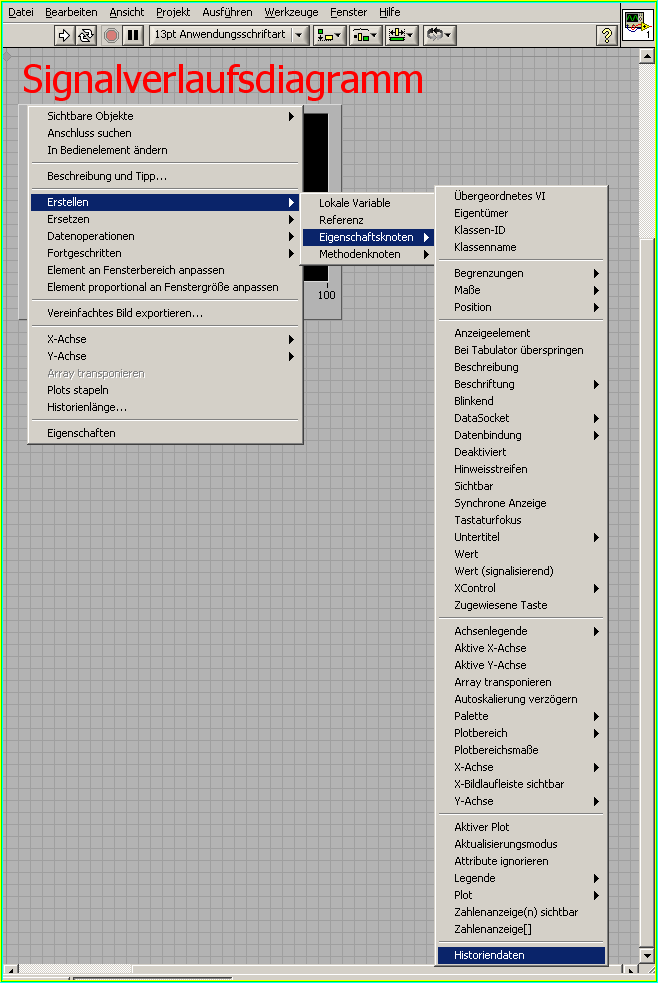Select the Sichtbar property
Viewport: 658px width, 983px height.
[x=521, y=486]
